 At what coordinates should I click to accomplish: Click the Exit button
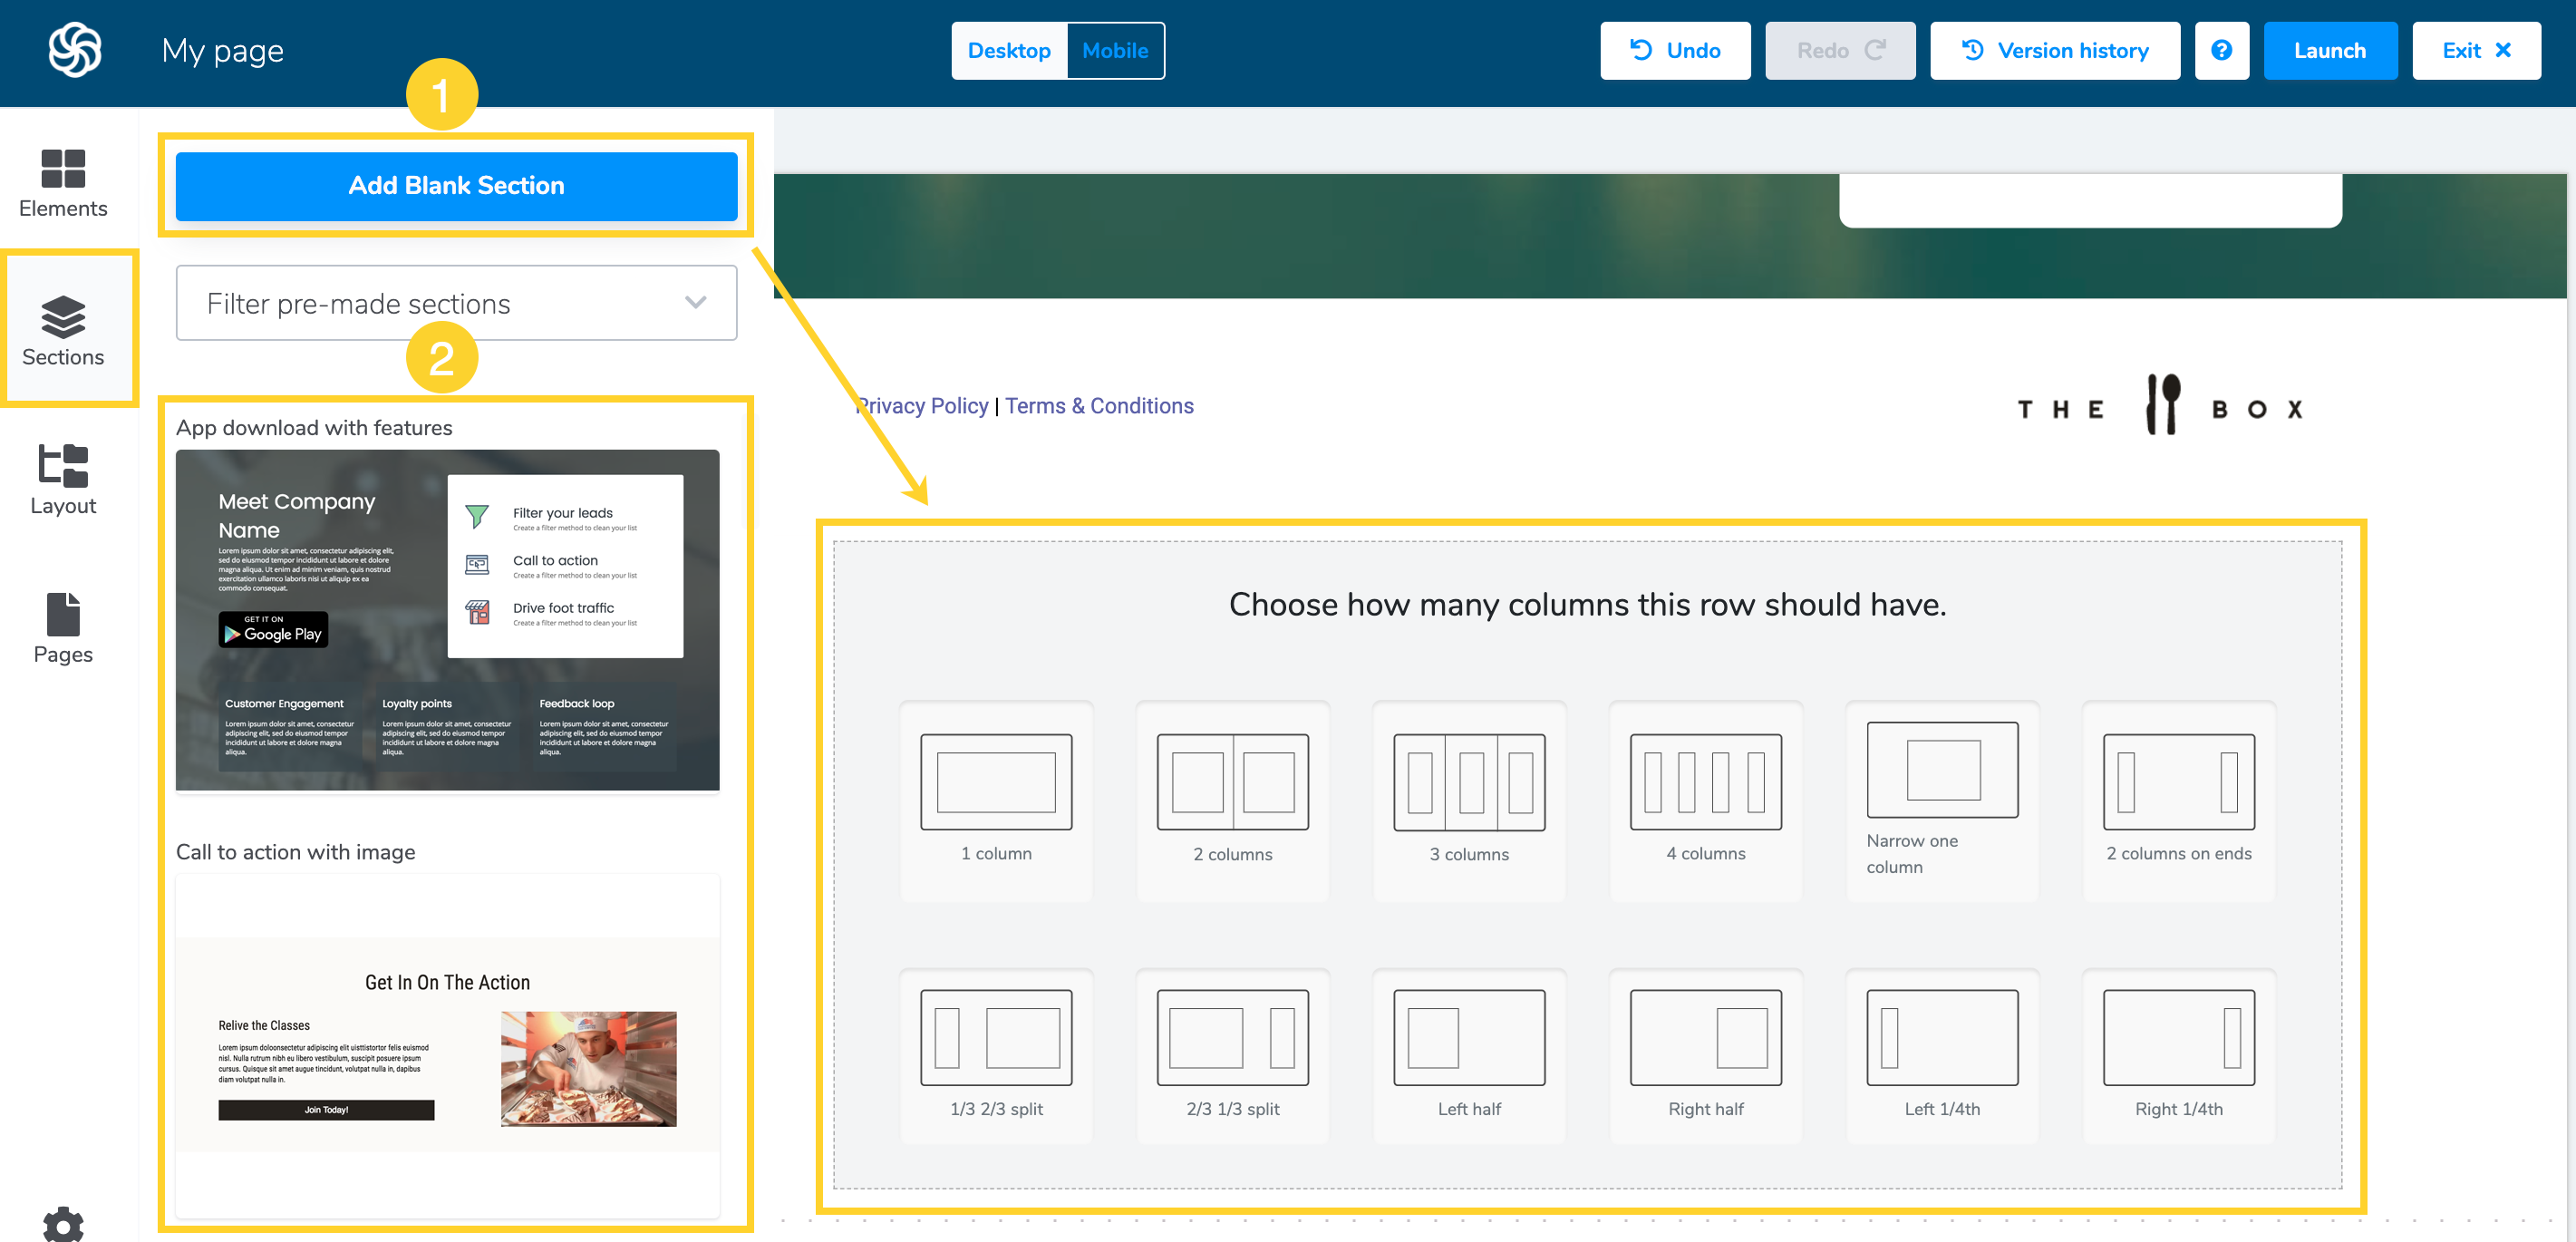tap(2475, 50)
